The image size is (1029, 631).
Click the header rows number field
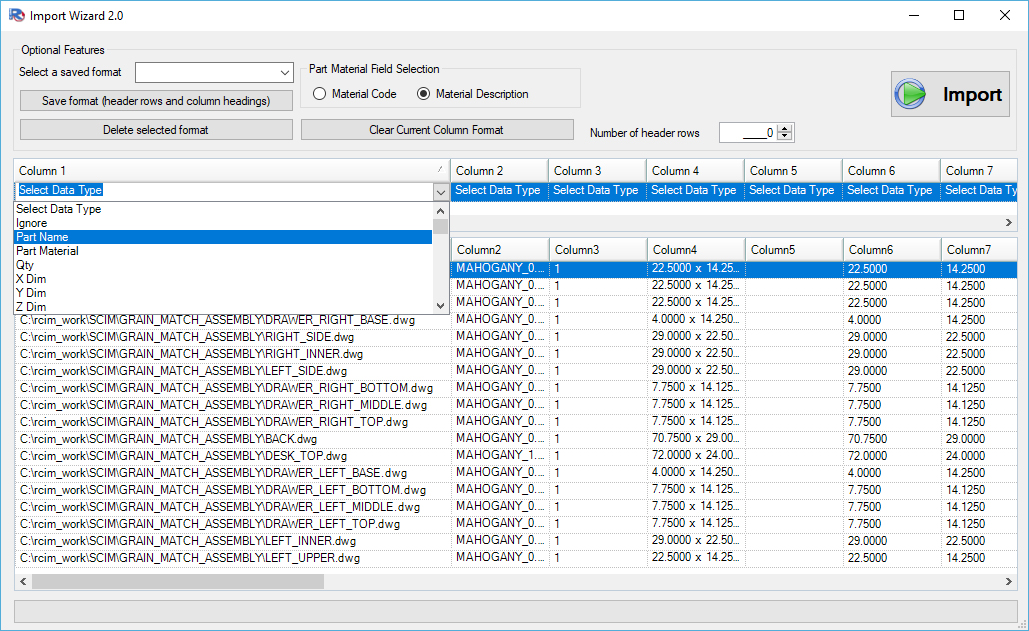(x=746, y=133)
